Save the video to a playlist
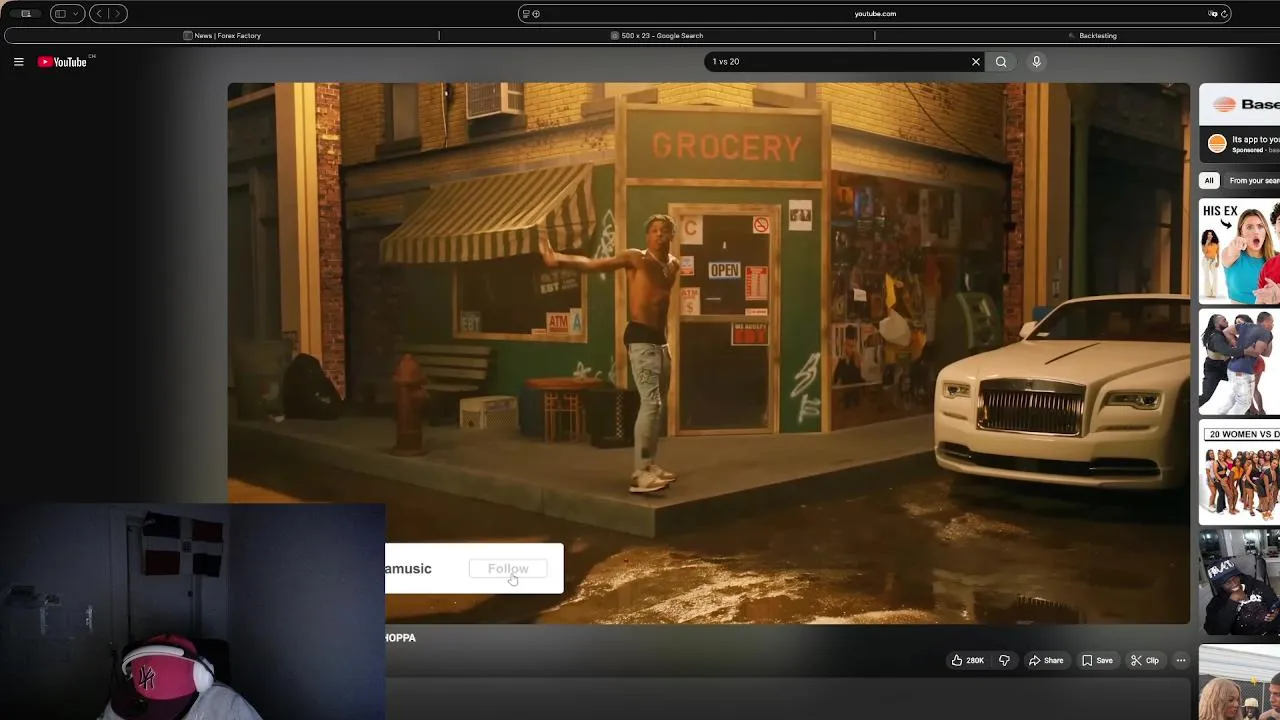Screen dimensions: 1280x720 1097,660
